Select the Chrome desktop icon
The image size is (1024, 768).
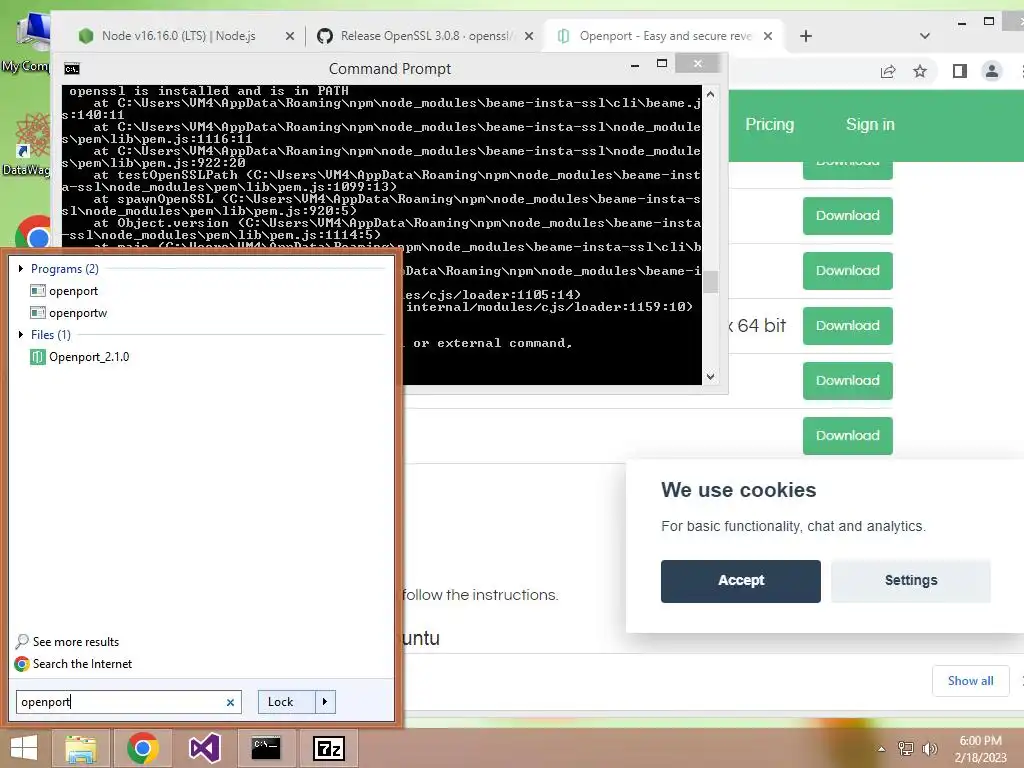(33, 232)
